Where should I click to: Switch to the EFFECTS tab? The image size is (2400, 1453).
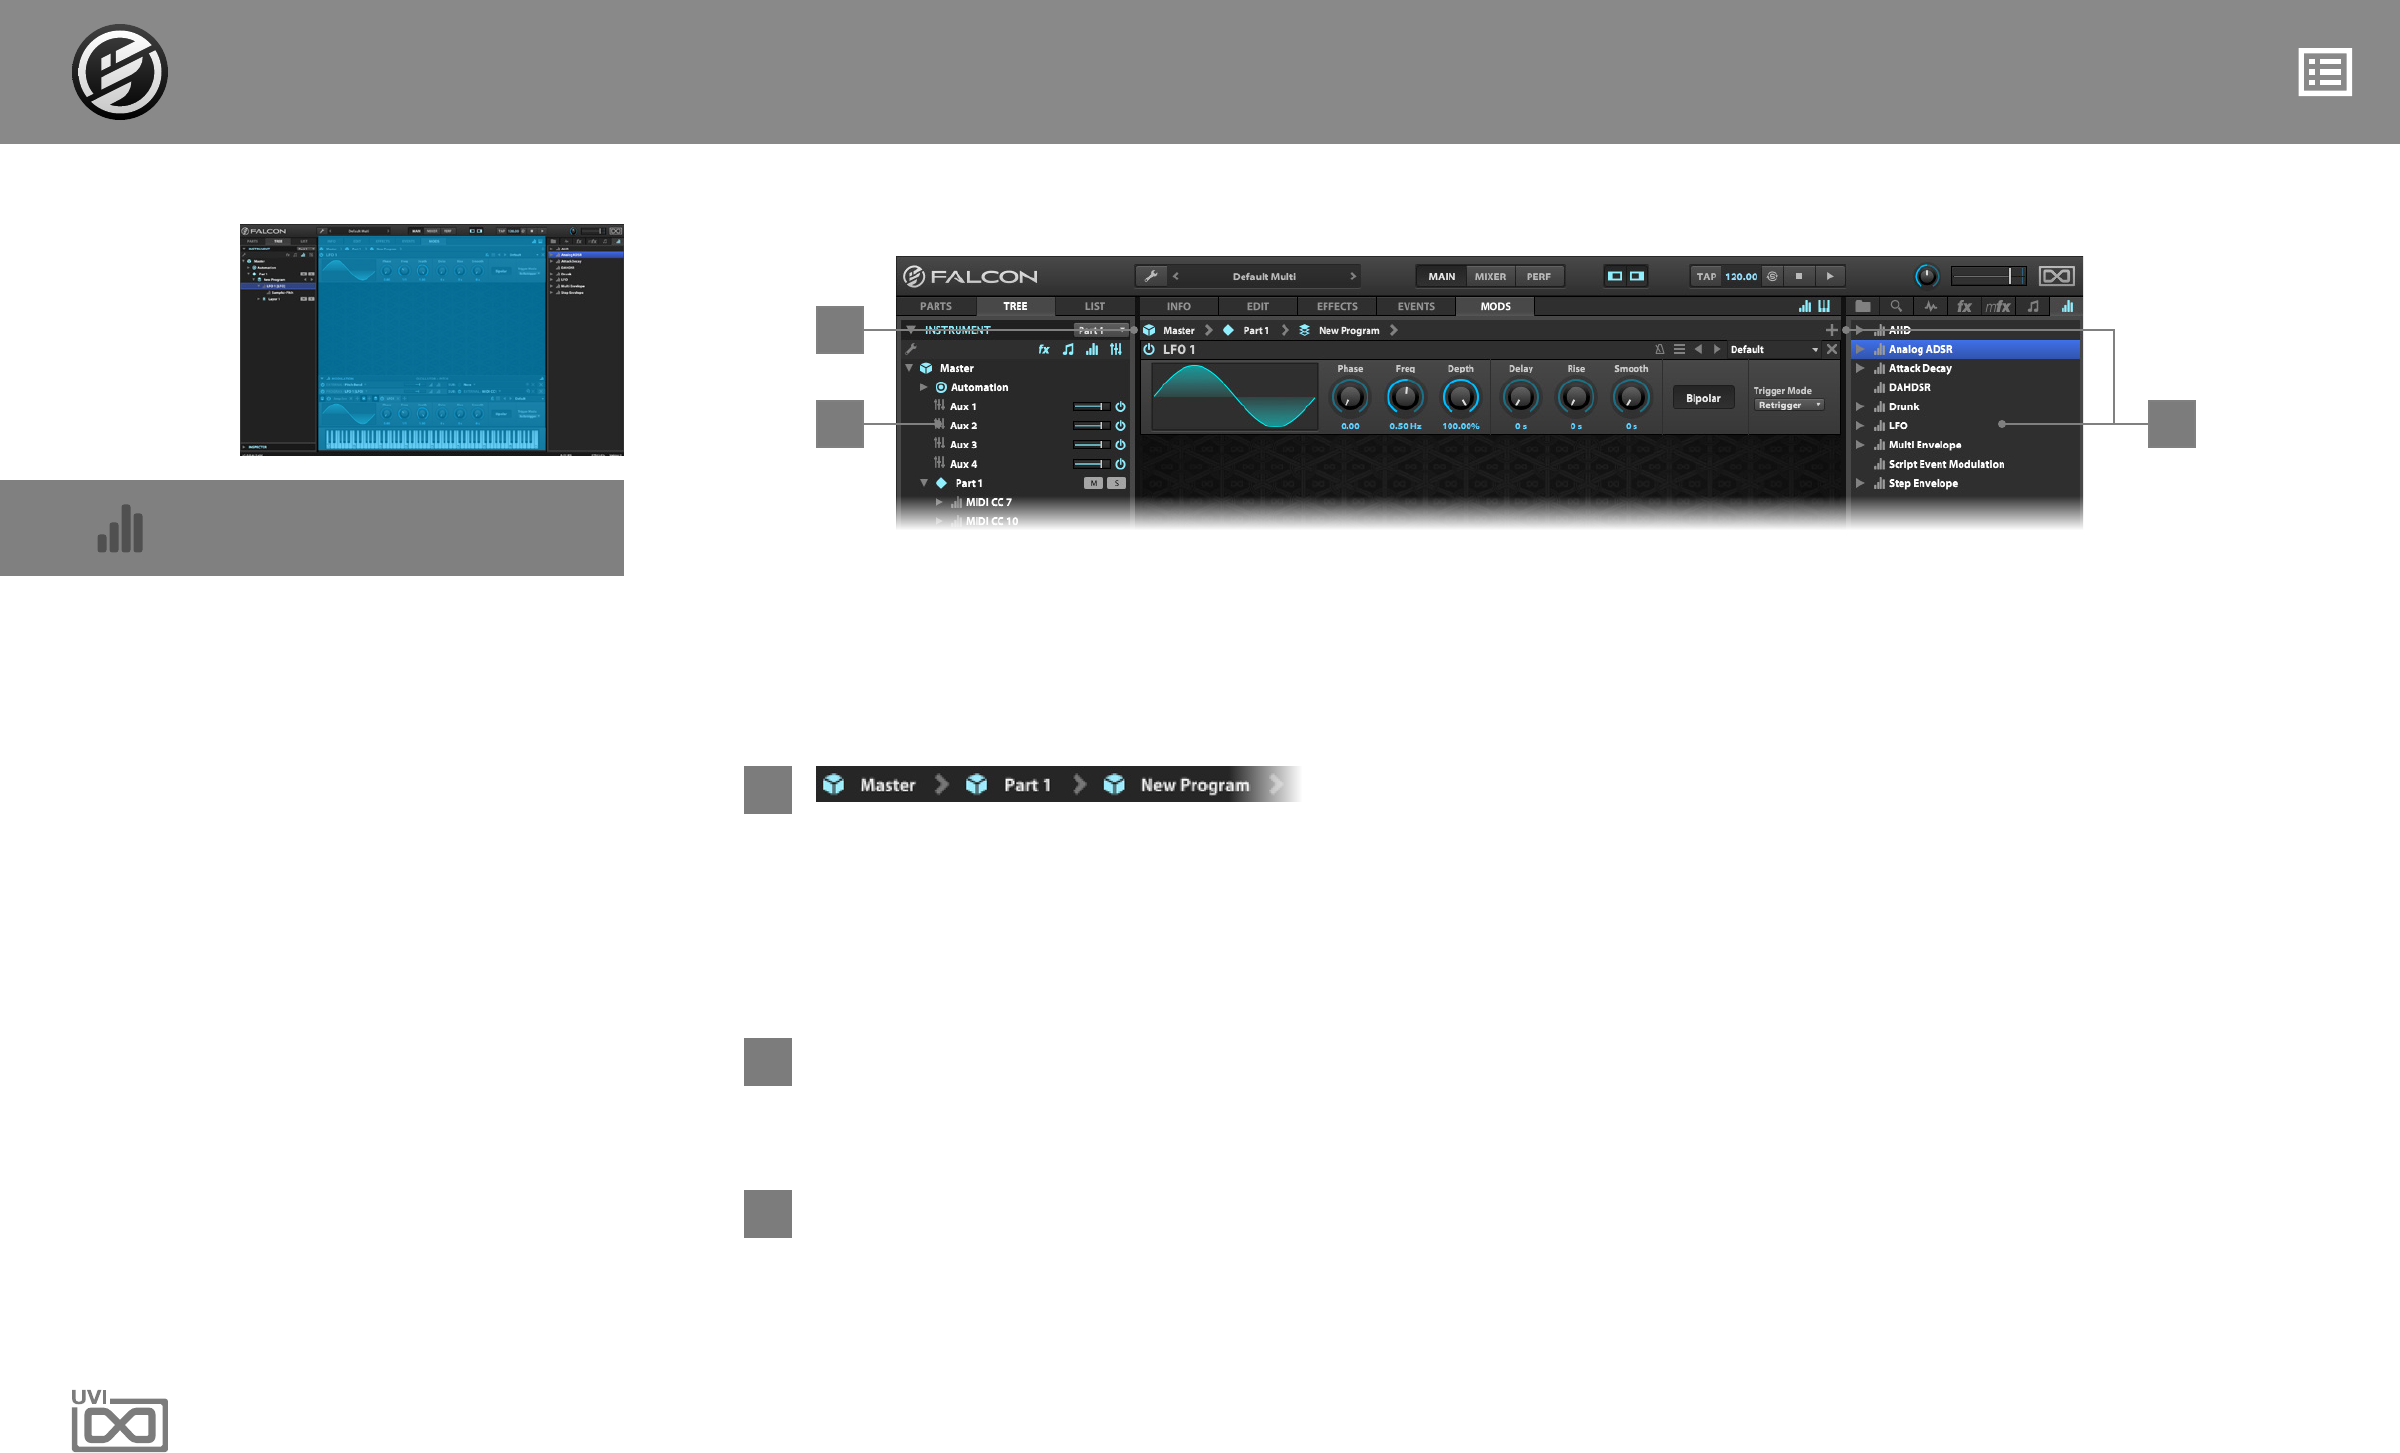[1336, 307]
